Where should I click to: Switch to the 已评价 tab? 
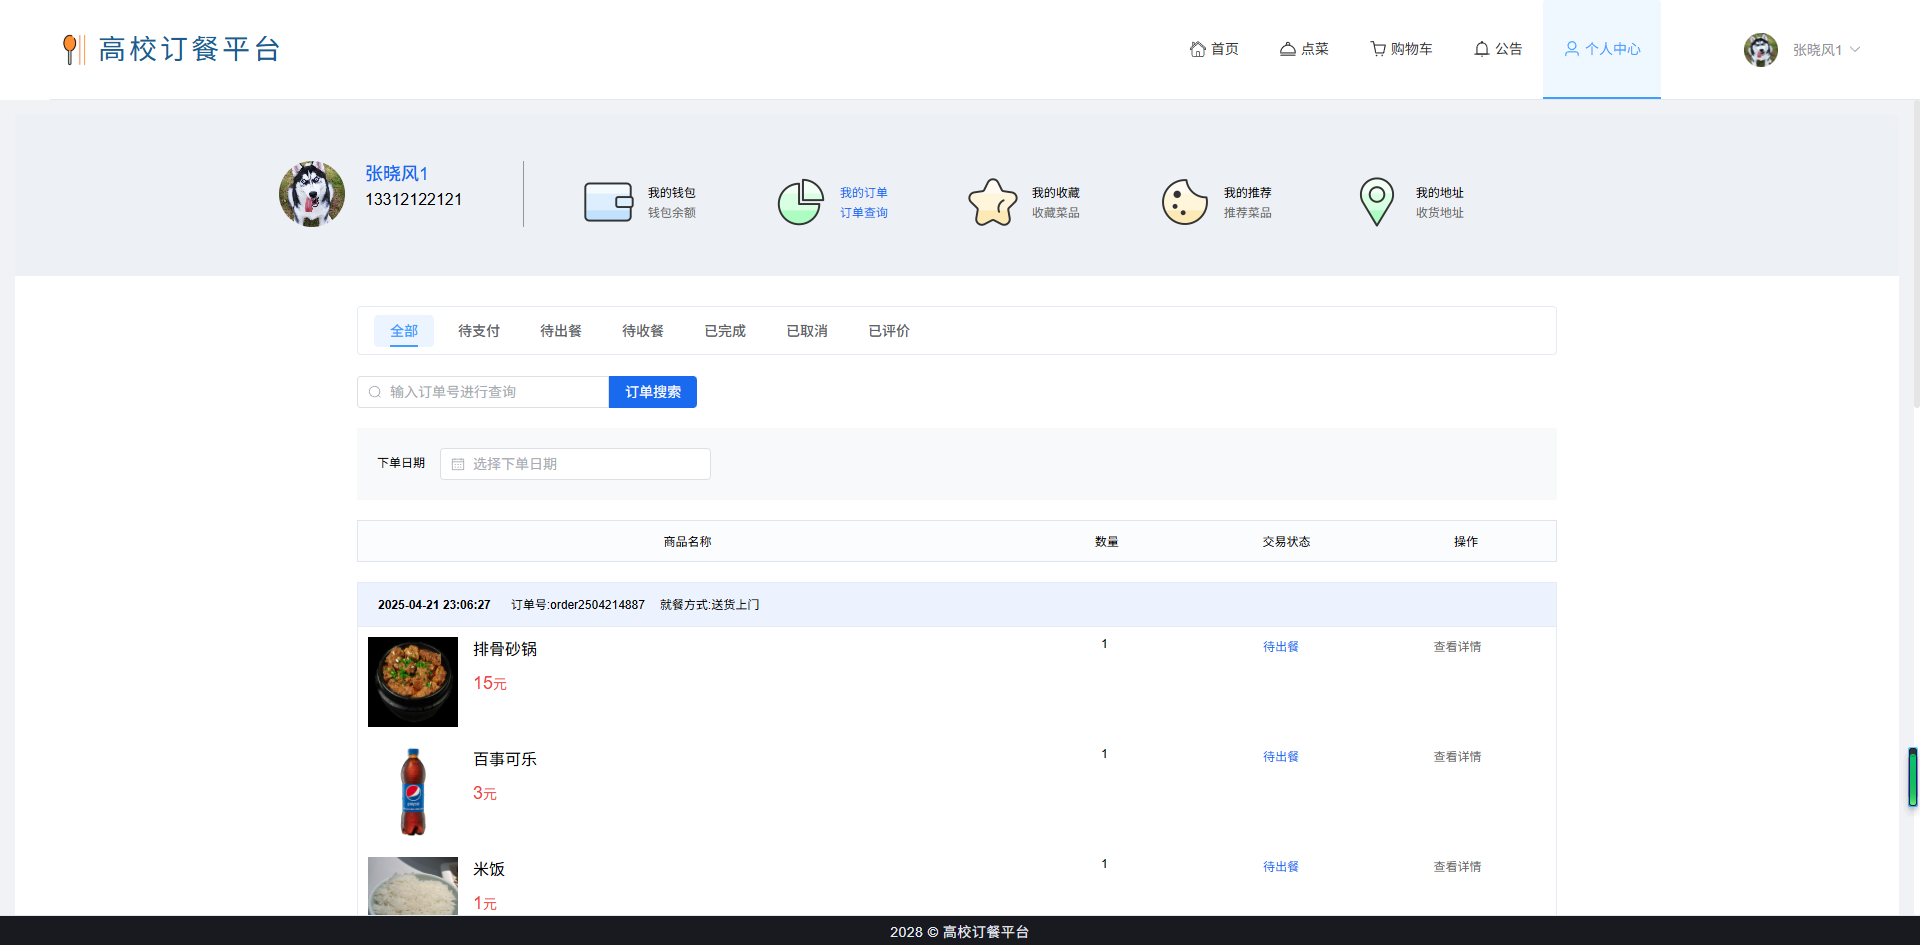(888, 331)
